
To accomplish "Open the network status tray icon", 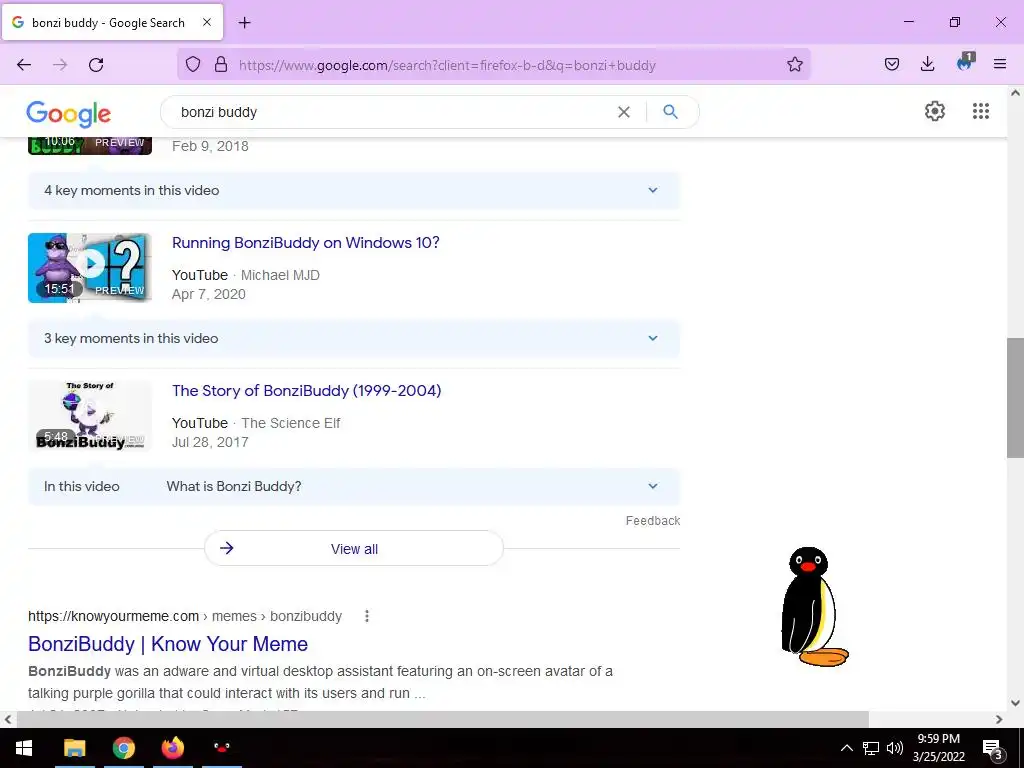I will click(x=871, y=748).
